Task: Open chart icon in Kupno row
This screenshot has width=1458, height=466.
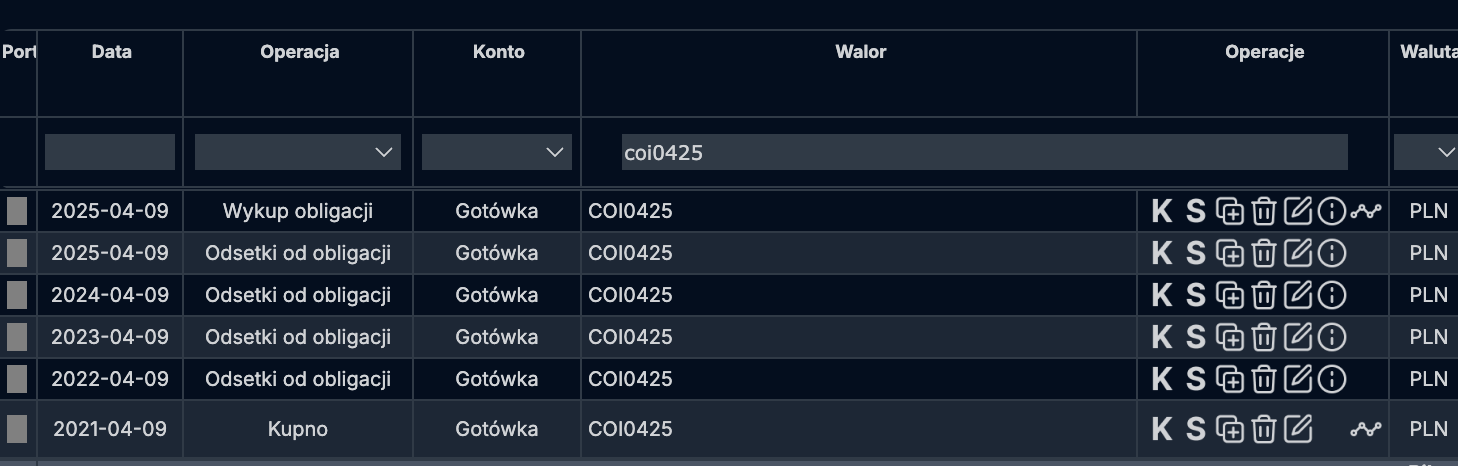Action: pos(1365,429)
